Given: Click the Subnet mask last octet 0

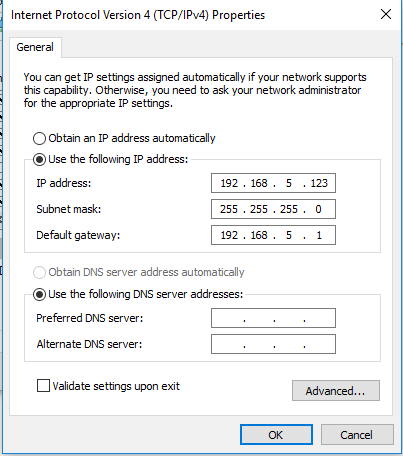Looking at the screenshot, I should 318,209.
